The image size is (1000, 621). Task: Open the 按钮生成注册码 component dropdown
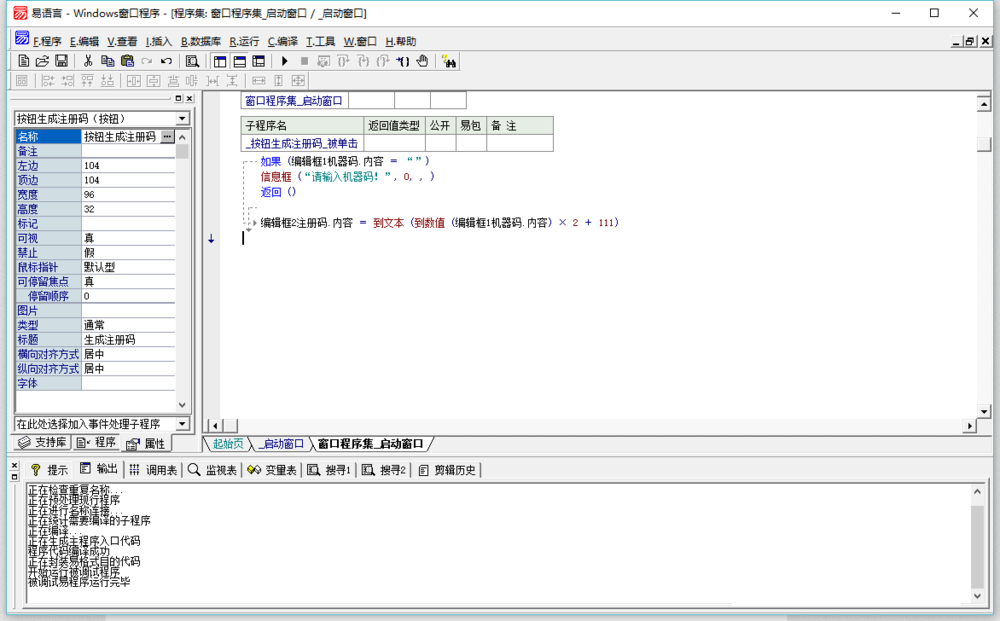pyautogui.click(x=182, y=118)
